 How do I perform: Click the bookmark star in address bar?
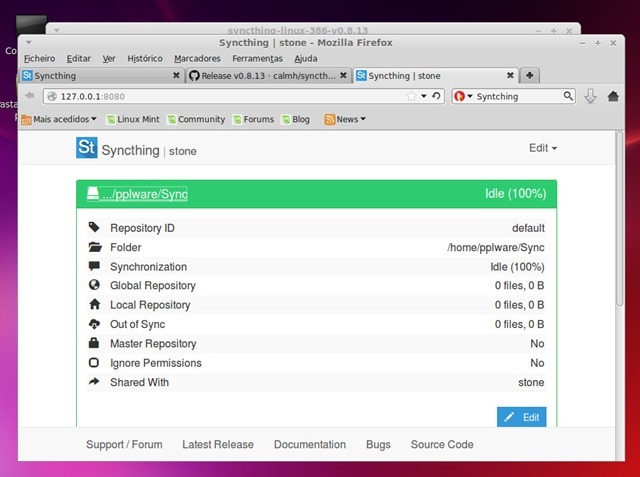(x=411, y=96)
